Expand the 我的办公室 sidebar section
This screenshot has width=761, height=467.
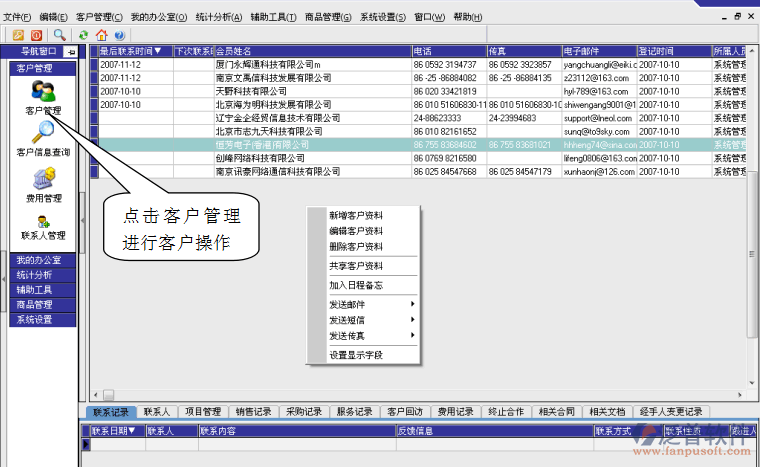click(43, 260)
